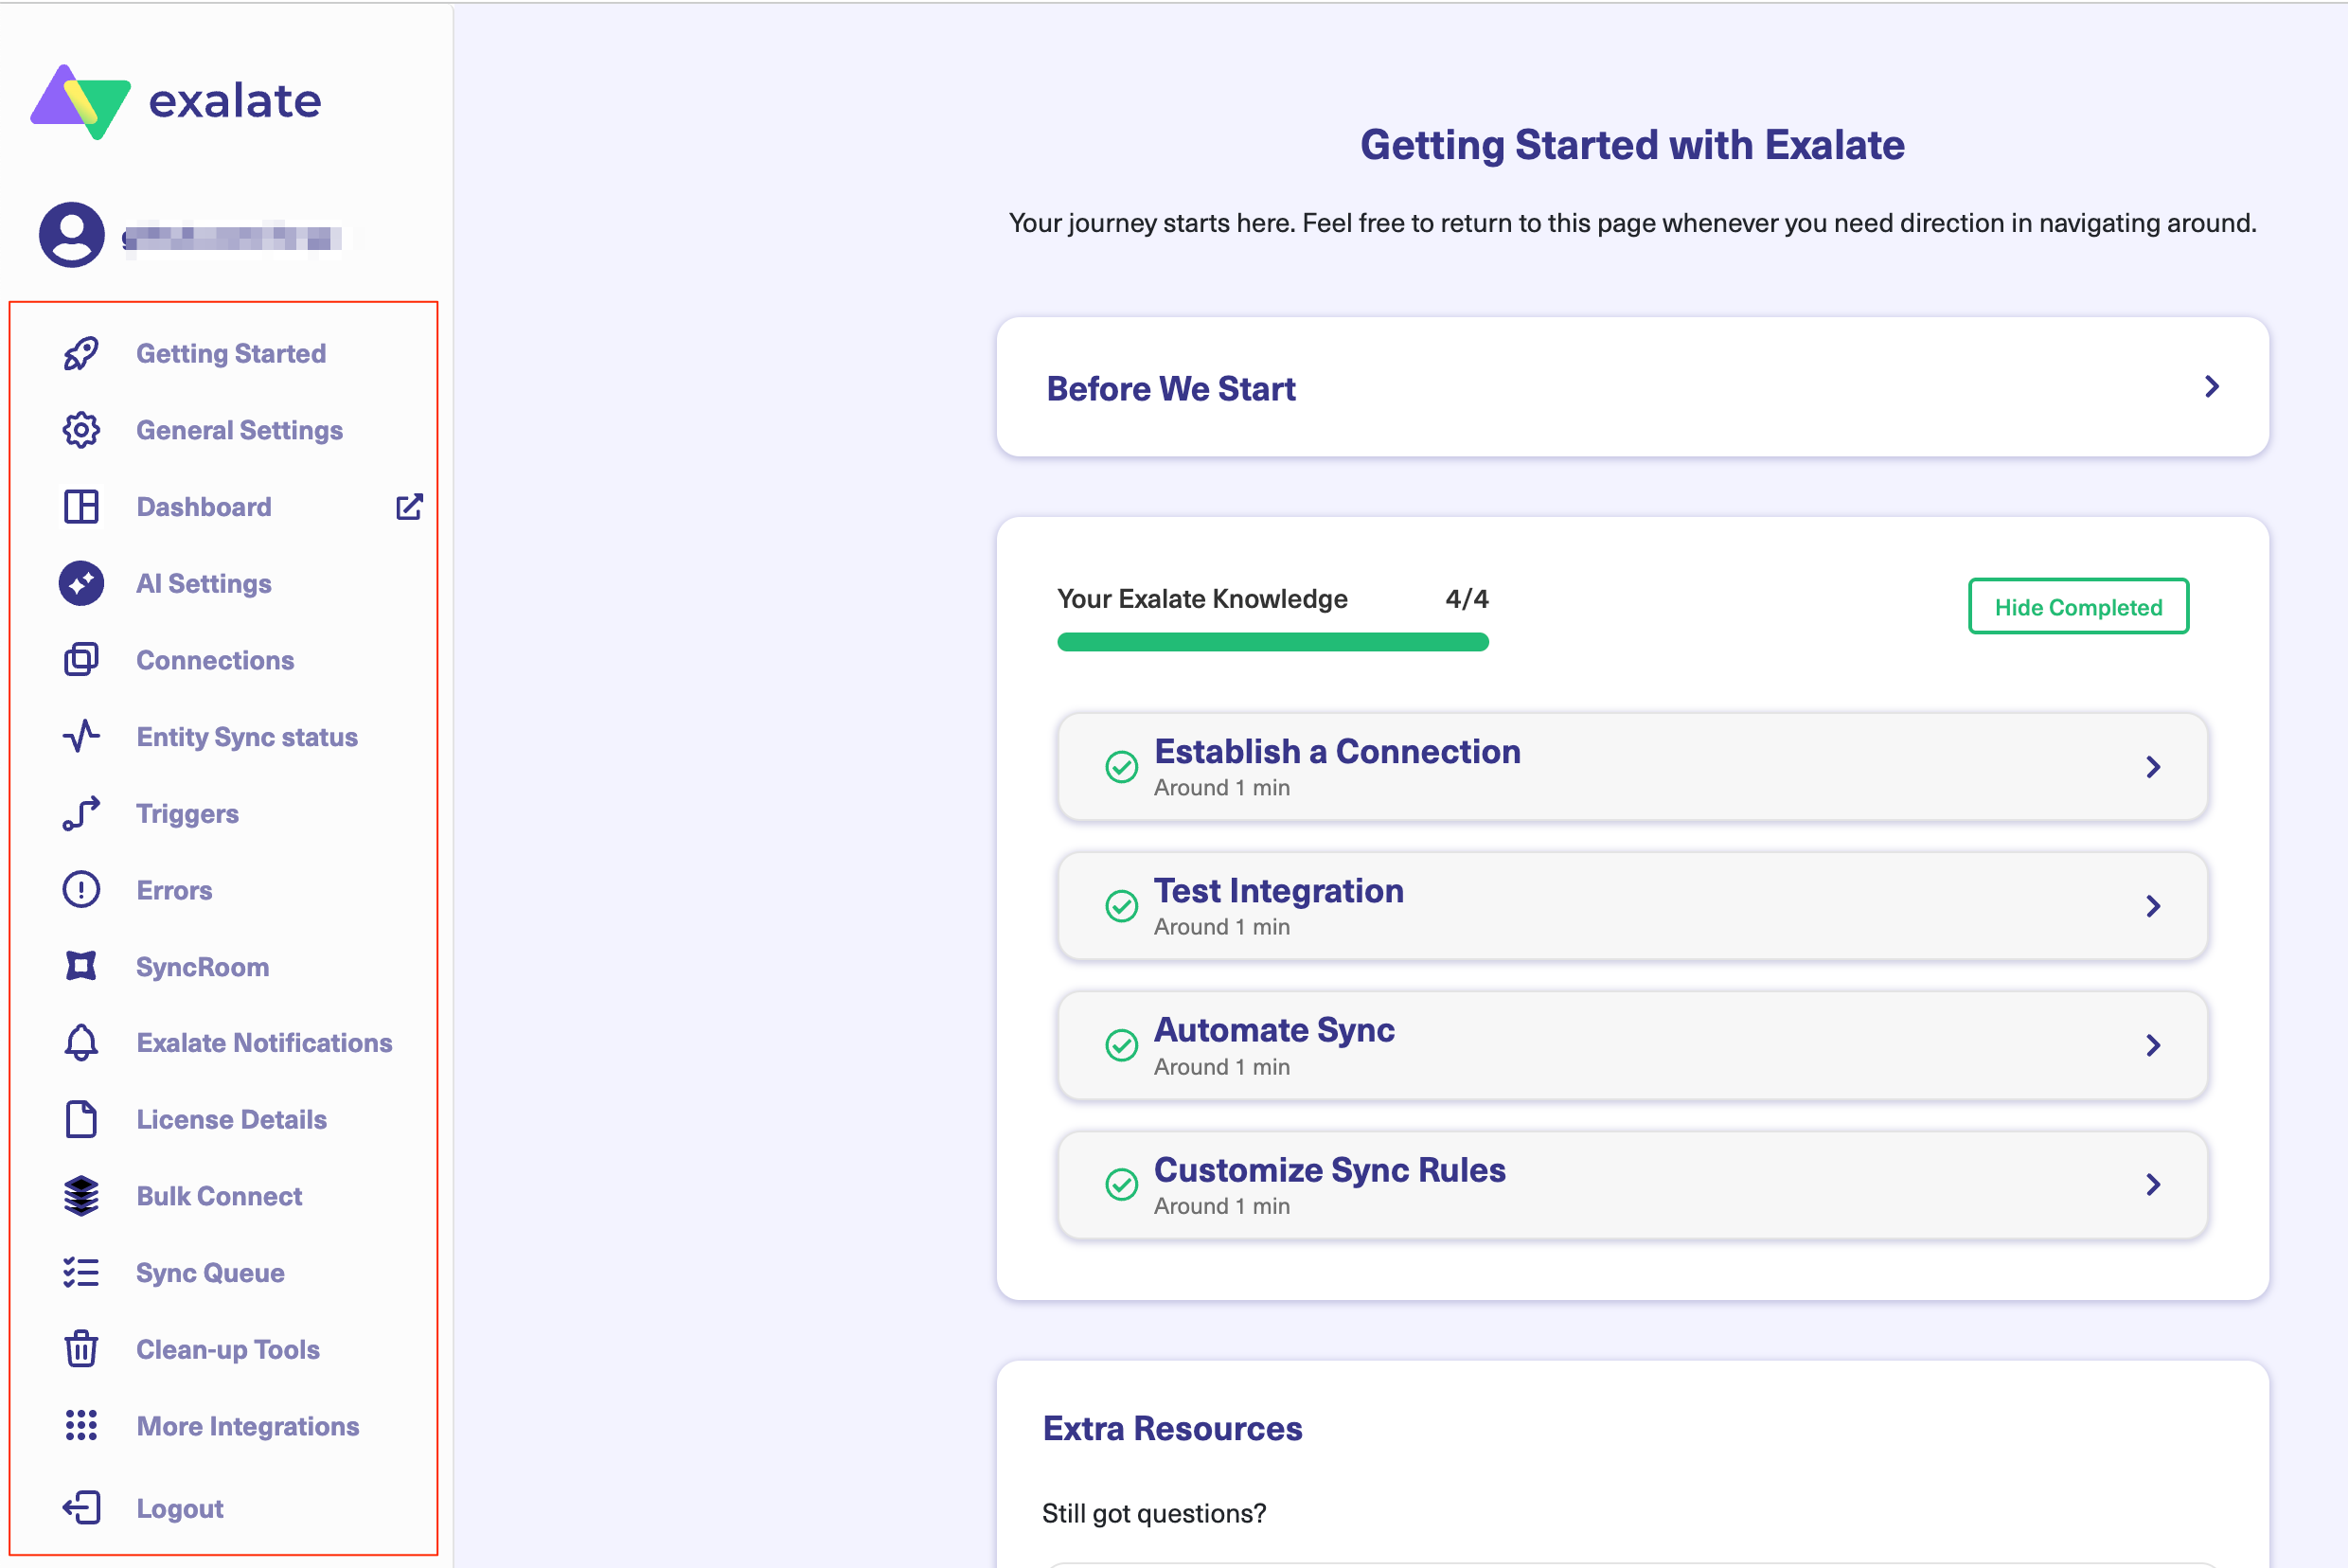Expand Customize Sync Rules chevron

click(x=2153, y=1185)
